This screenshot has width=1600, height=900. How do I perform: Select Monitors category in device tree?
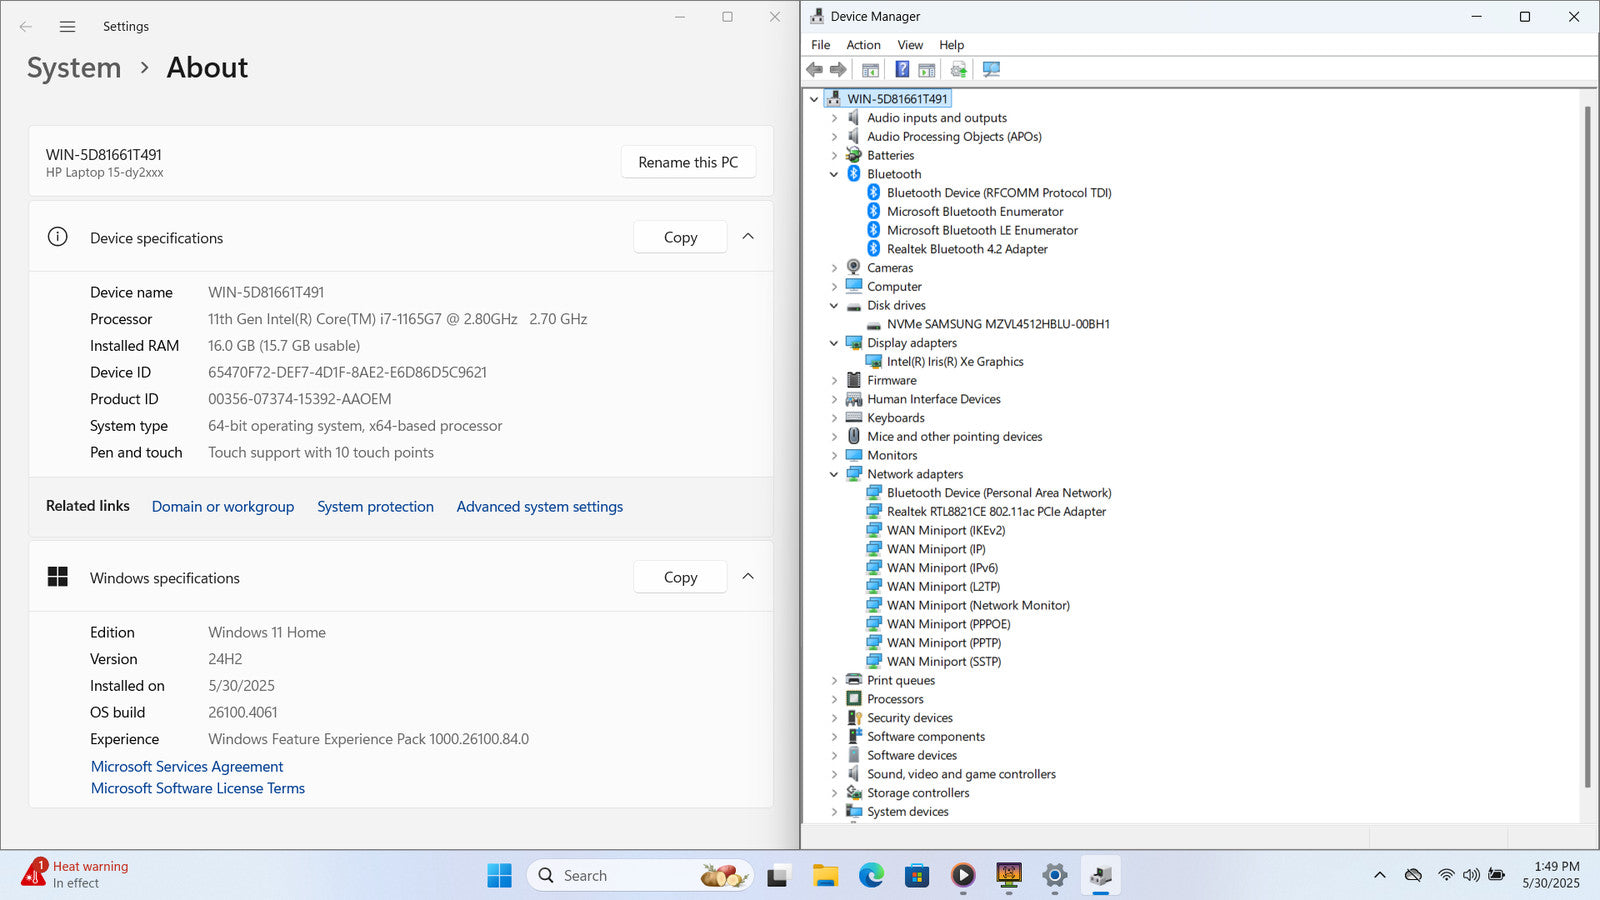tap(892, 456)
